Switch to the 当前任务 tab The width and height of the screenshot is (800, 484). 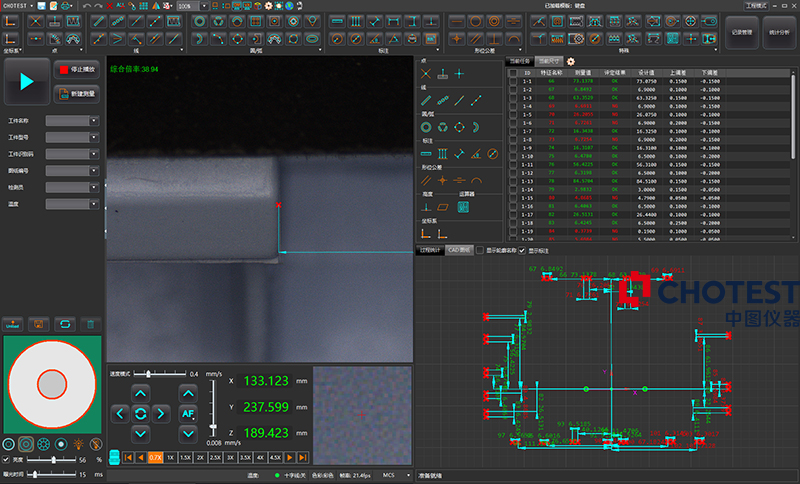click(520, 62)
